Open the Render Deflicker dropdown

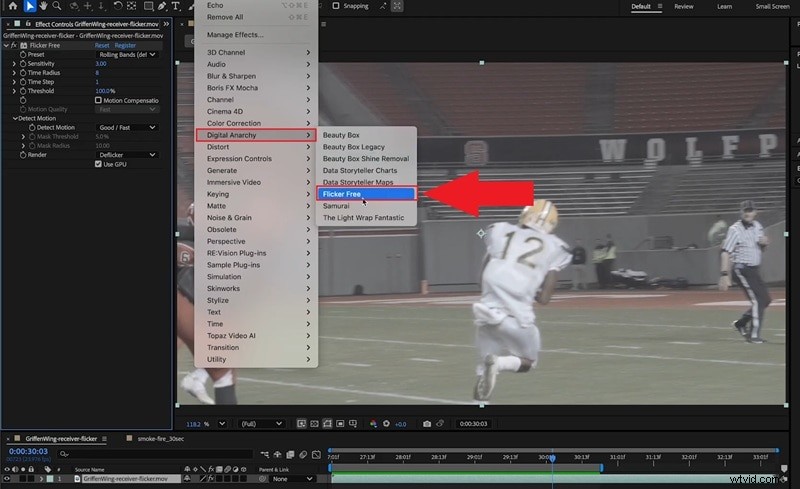[127, 155]
